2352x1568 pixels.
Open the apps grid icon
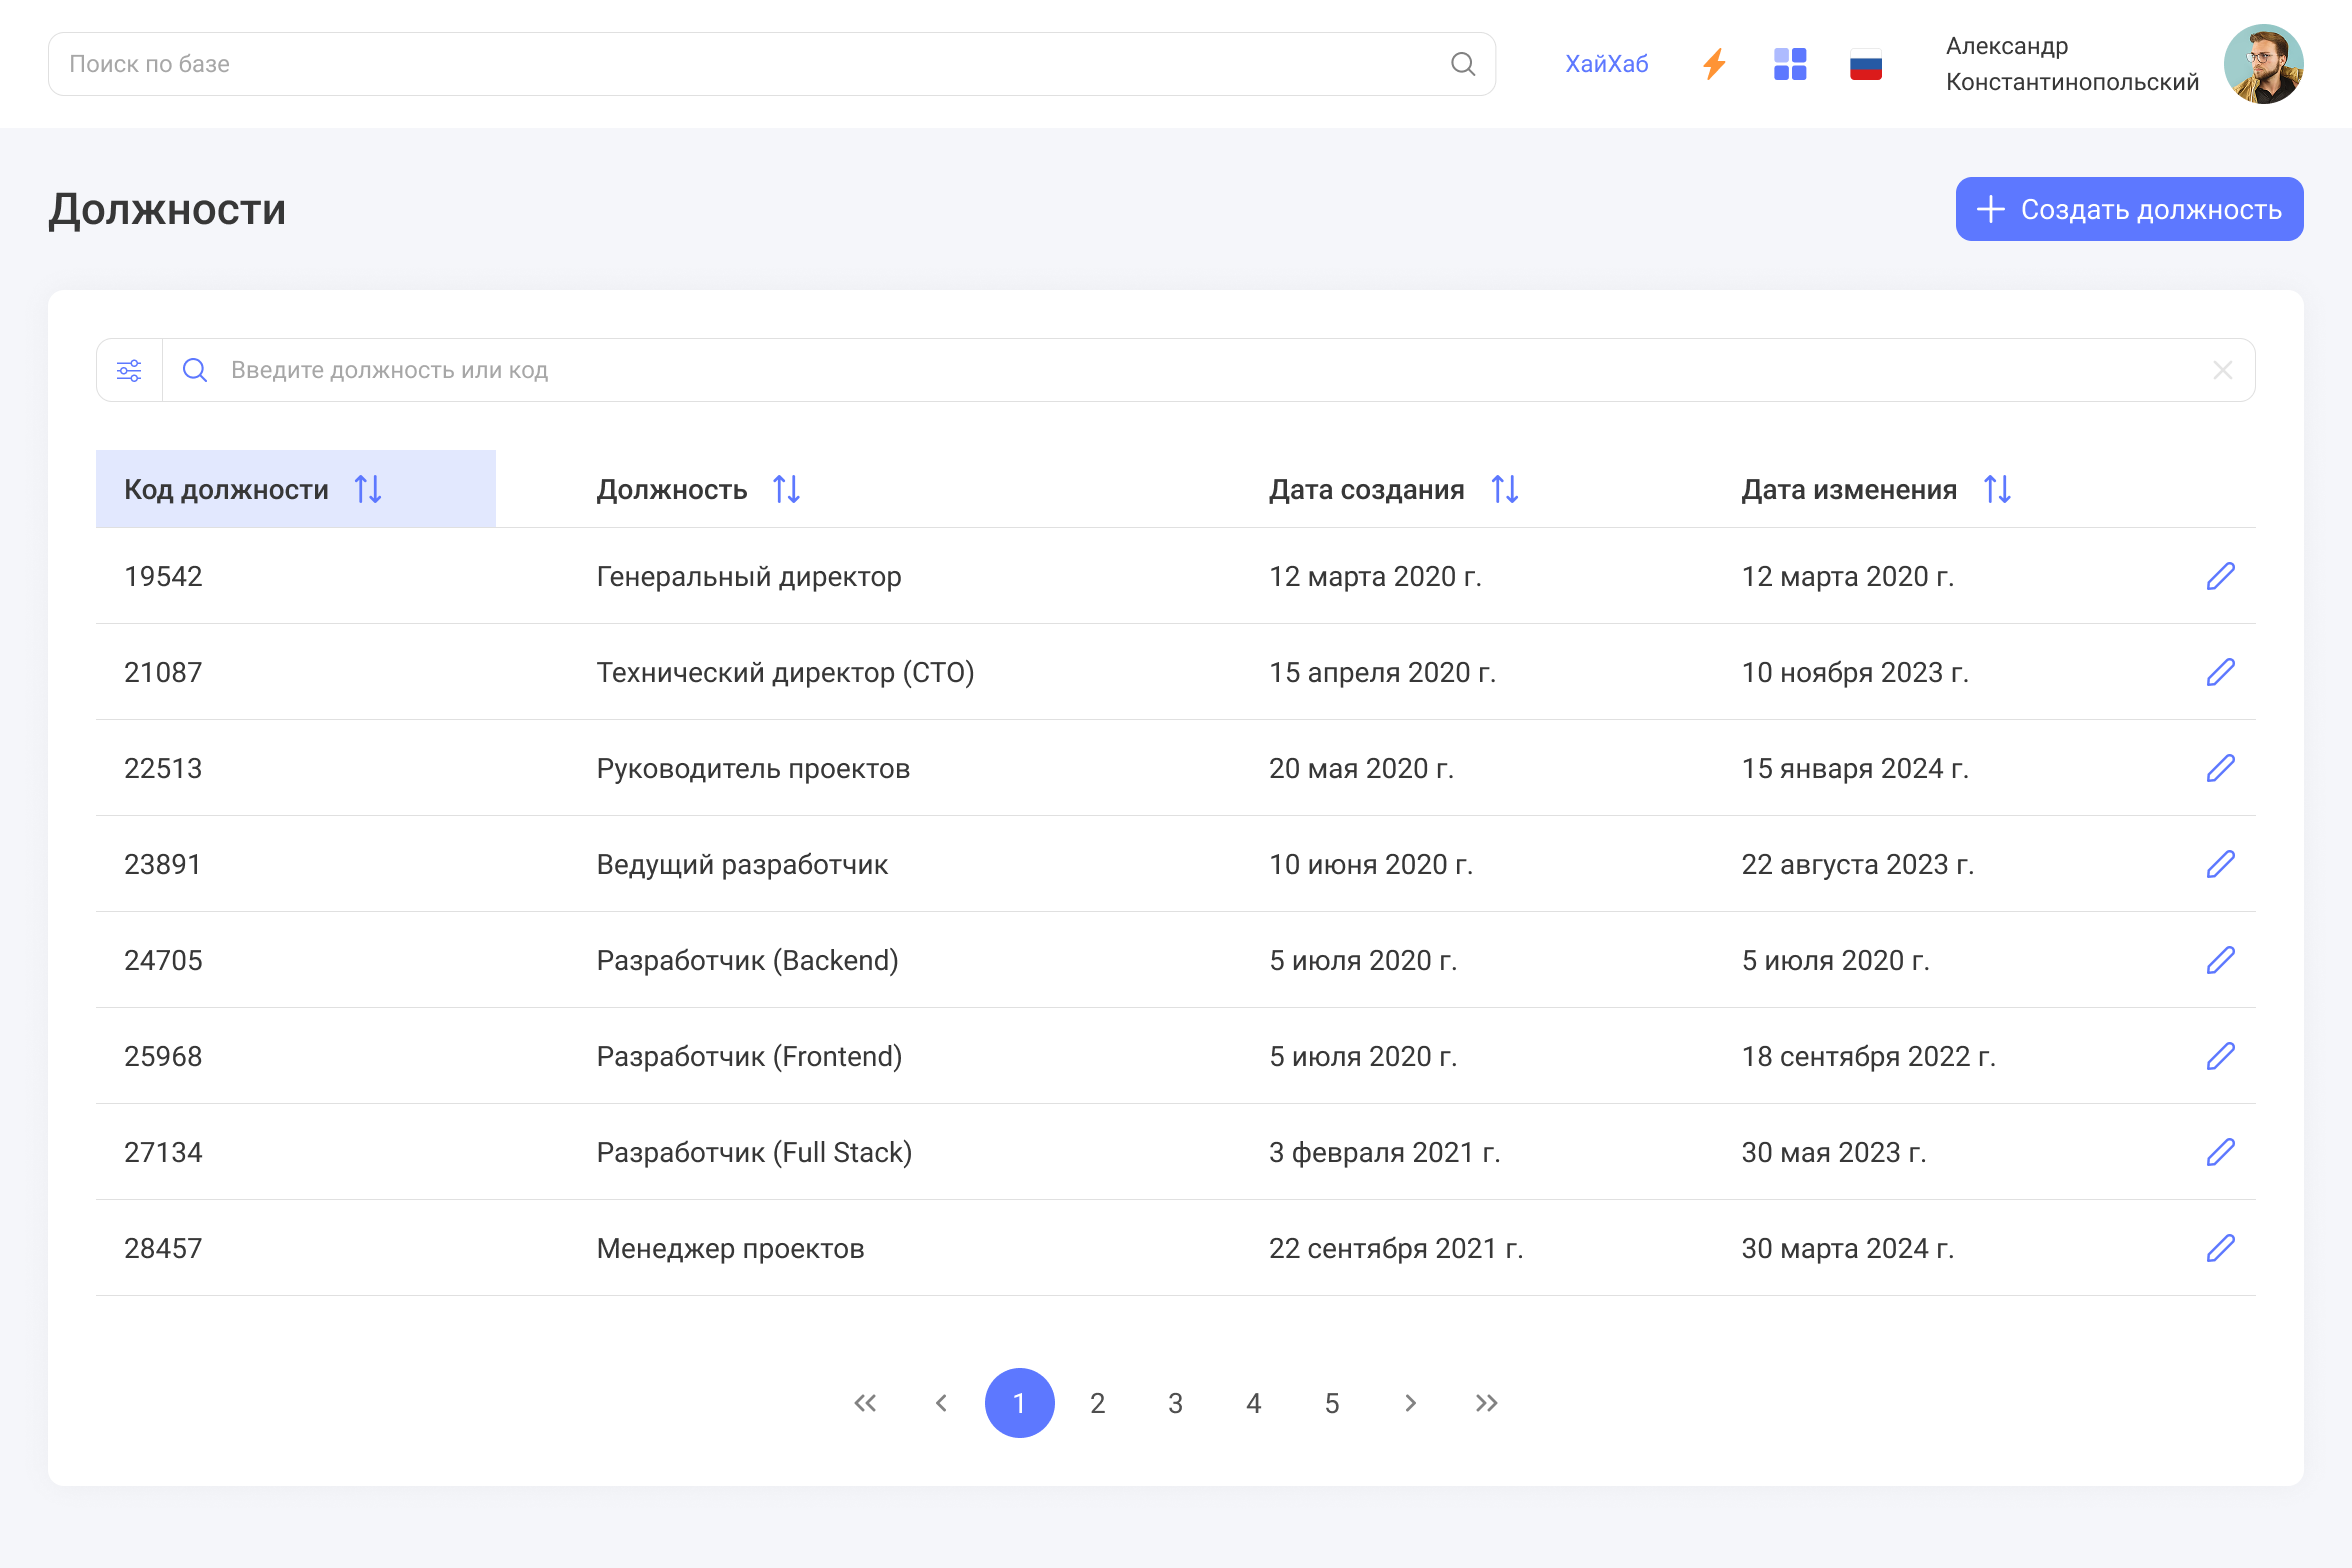[x=1790, y=64]
